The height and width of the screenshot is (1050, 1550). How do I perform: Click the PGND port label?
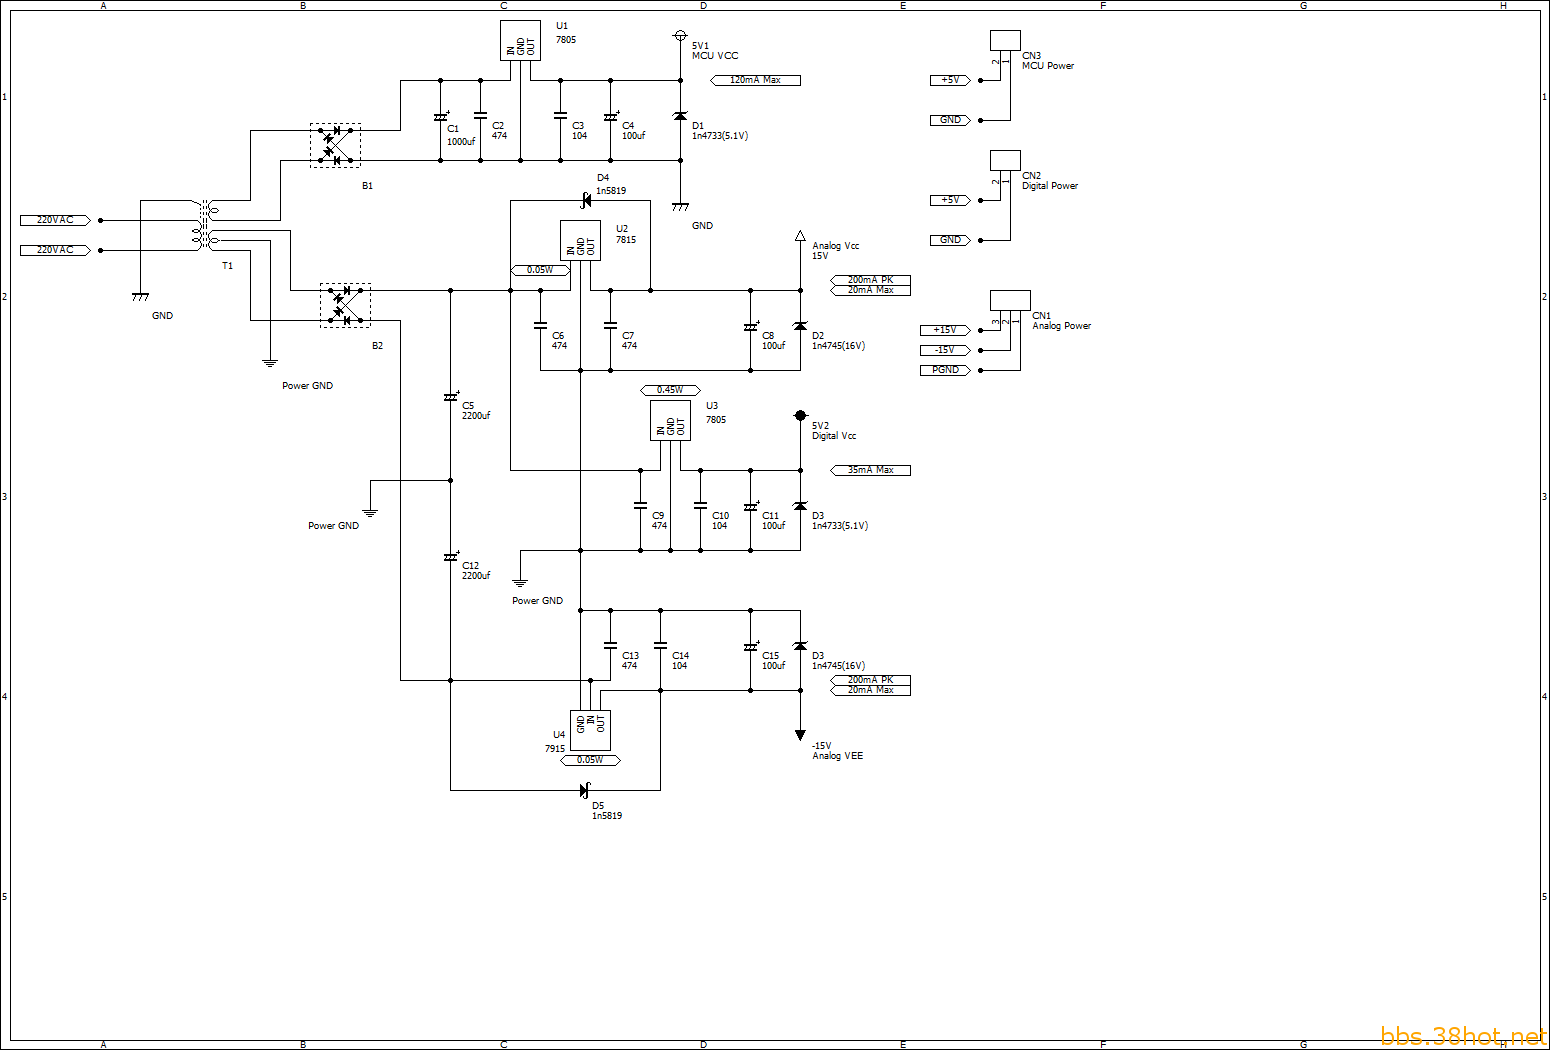(x=945, y=370)
